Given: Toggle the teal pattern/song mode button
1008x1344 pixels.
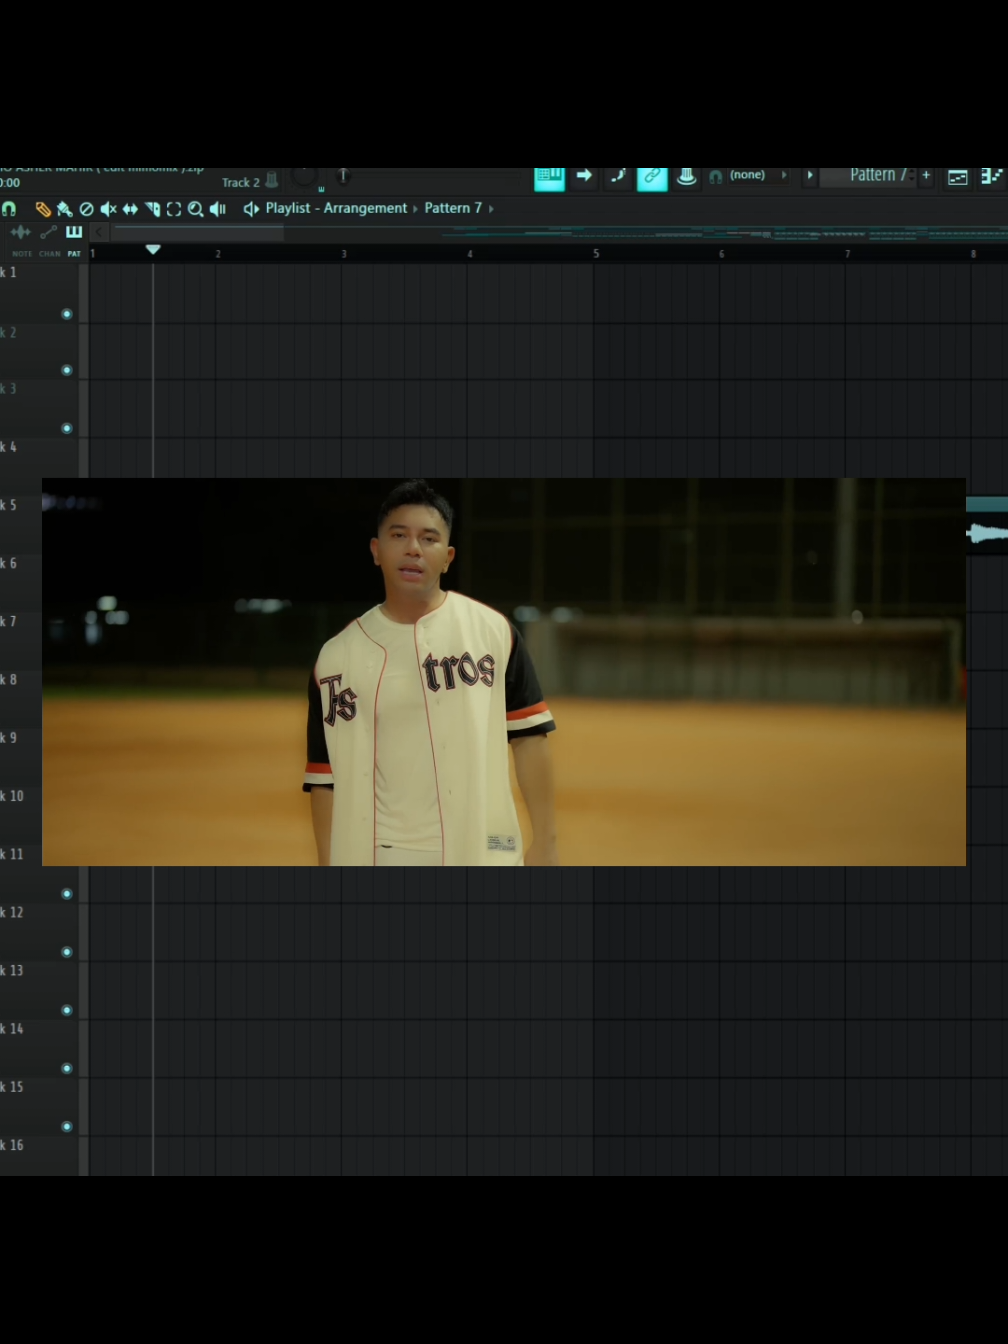Looking at the screenshot, I should click(549, 178).
